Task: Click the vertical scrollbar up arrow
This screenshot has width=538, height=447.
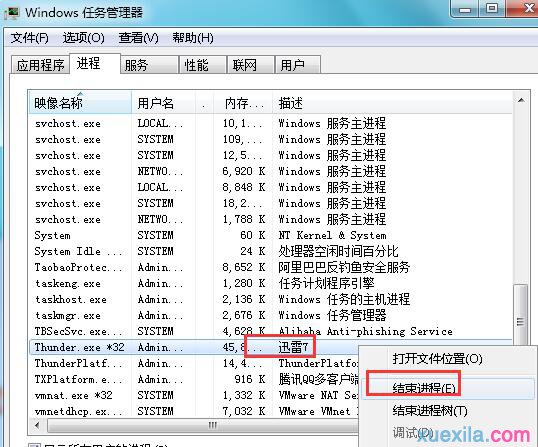Action: point(522,100)
